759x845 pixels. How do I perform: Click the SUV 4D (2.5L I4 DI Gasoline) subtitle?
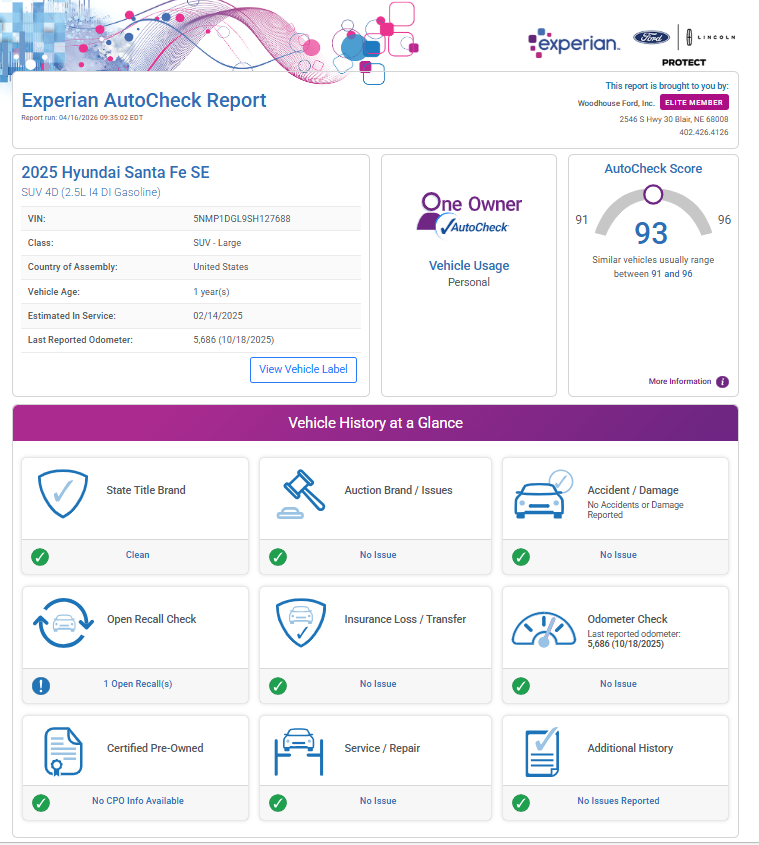tap(91, 192)
